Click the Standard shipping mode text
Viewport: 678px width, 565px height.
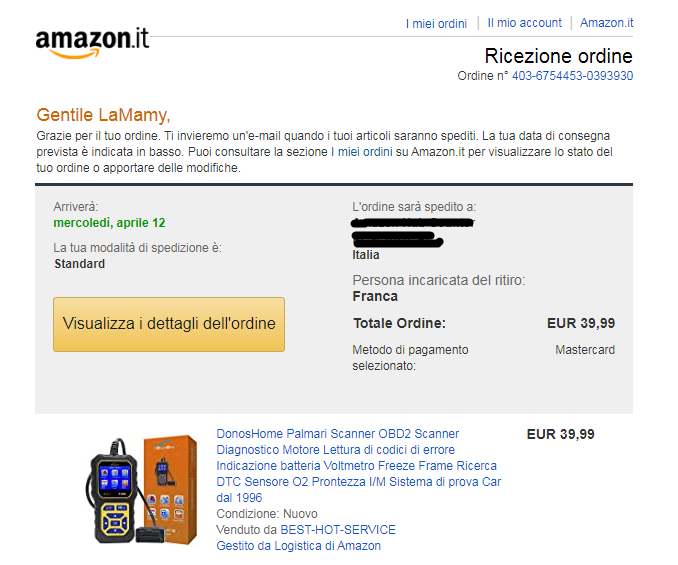(80, 264)
